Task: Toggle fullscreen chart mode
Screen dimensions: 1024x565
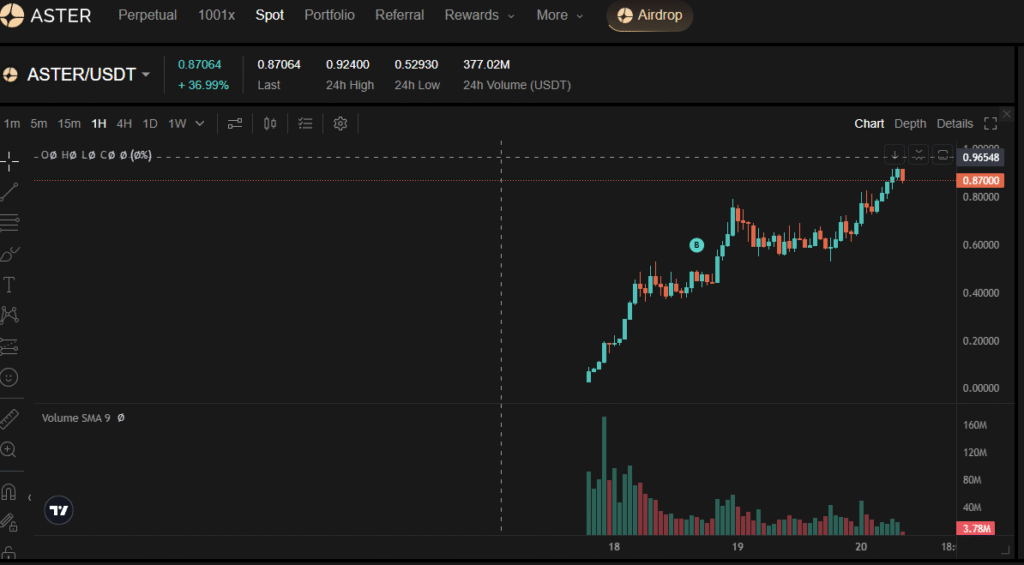Action: pos(990,123)
